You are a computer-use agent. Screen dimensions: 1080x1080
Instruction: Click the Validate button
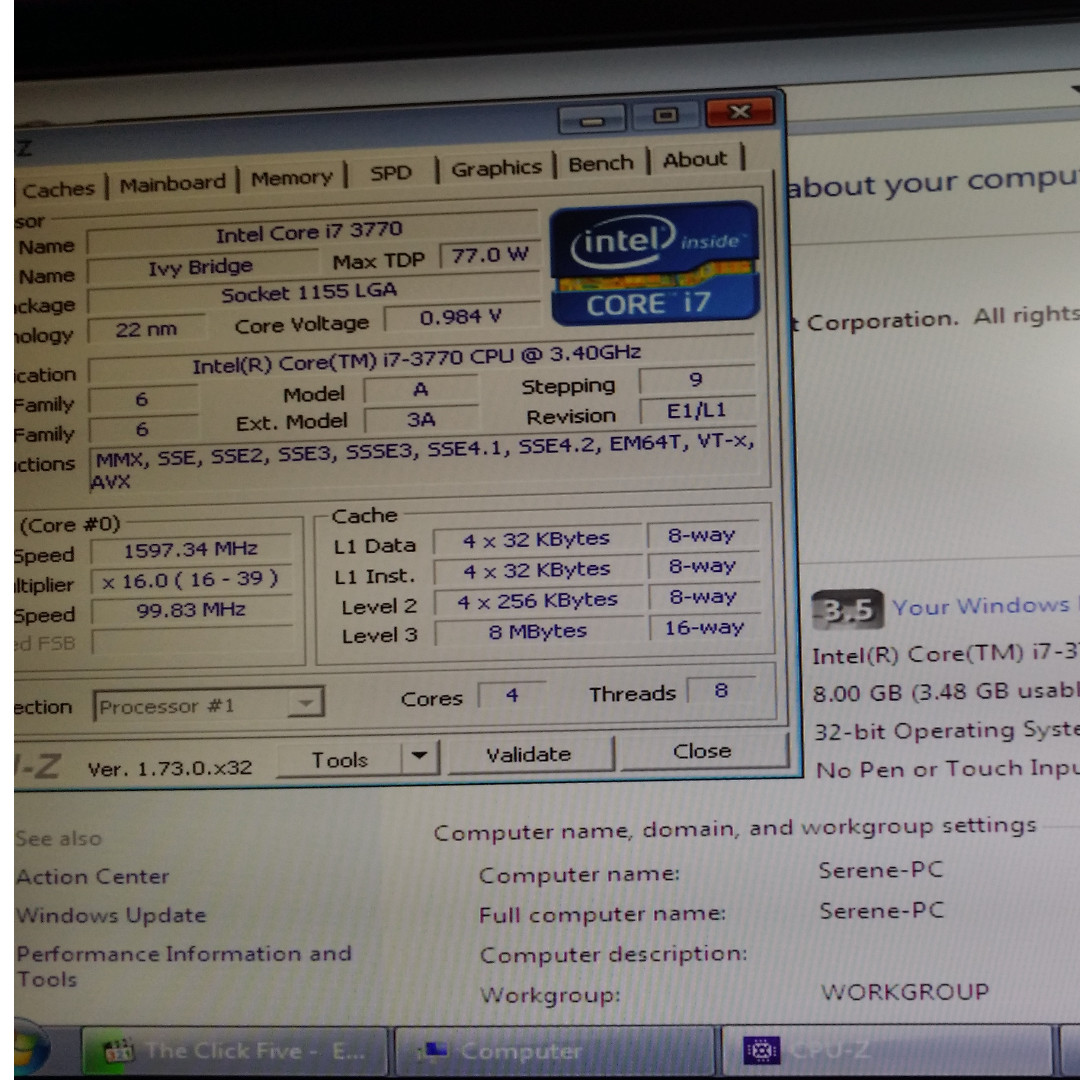[x=529, y=754]
